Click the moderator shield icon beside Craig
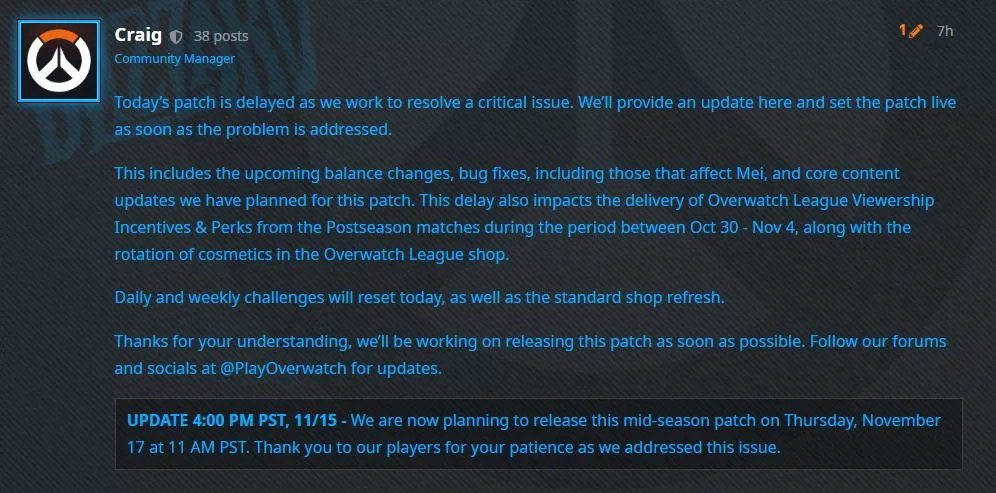 pos(177,37)
